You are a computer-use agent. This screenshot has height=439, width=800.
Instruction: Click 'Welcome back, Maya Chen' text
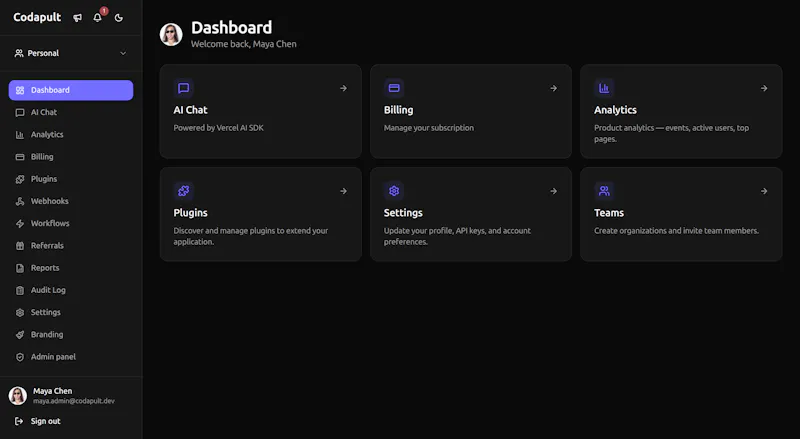(243, 44)
